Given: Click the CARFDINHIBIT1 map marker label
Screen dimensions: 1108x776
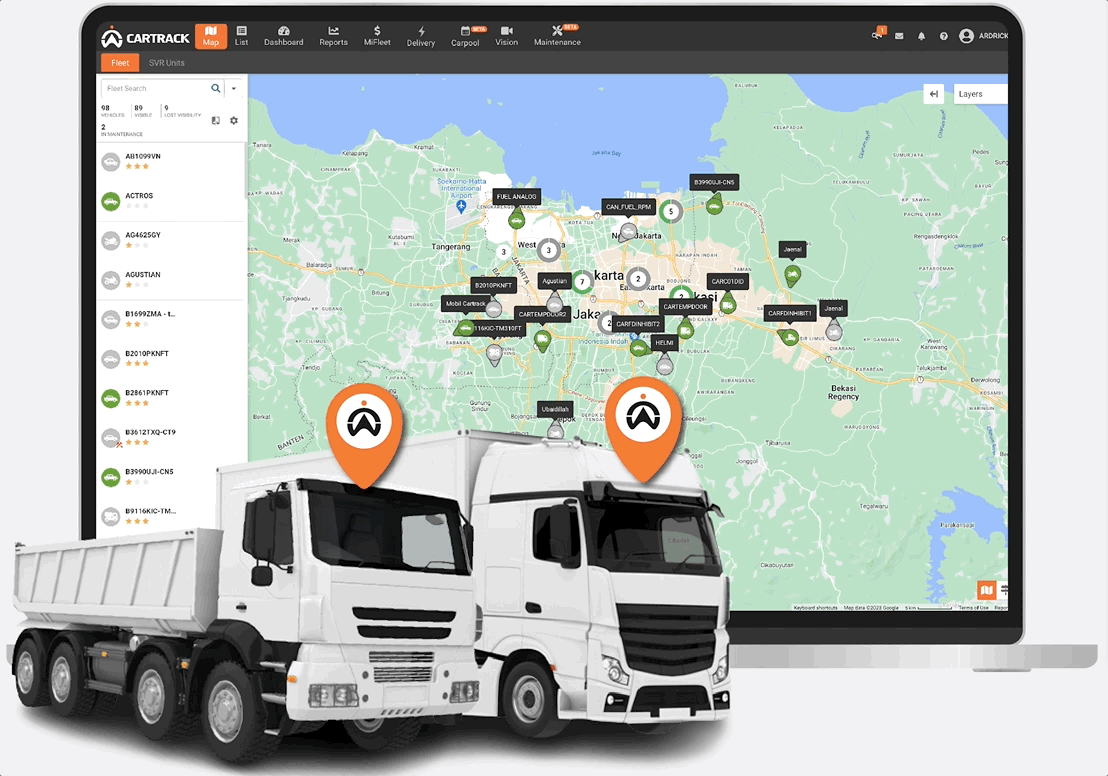Looking at the screenshot, I should pos(790,313).
